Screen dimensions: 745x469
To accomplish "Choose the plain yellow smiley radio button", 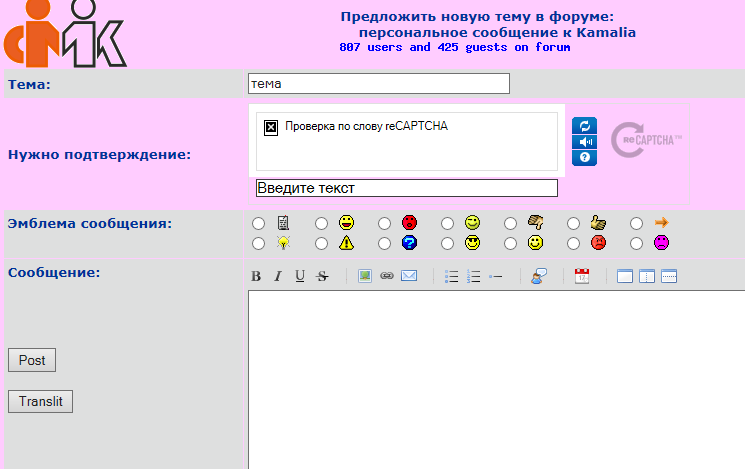I will click(x=510, y=244).
